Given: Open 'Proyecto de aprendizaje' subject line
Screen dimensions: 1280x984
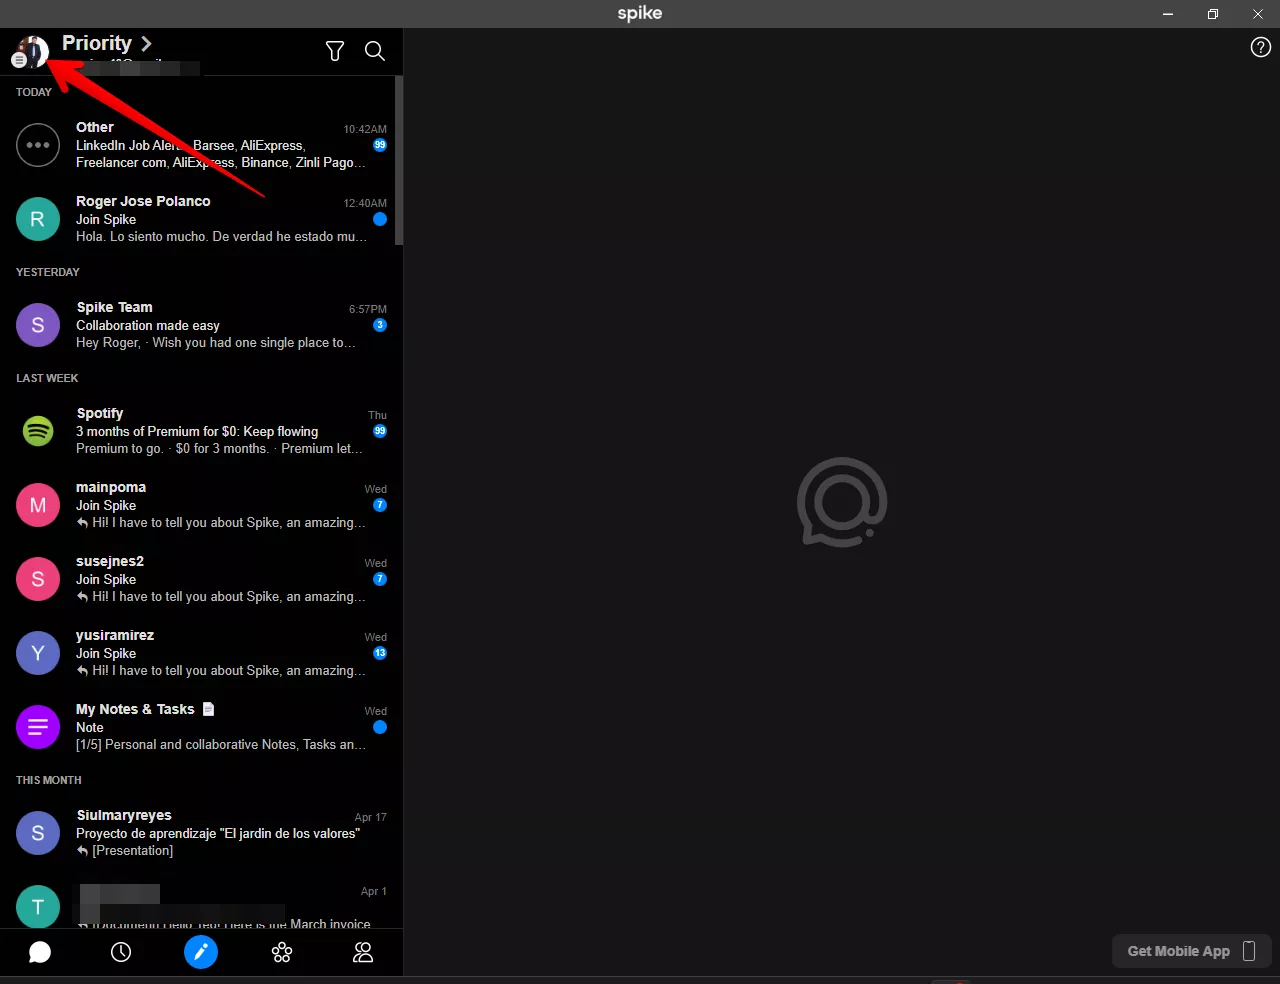Looking at the screenshot, I should [218, 833].
